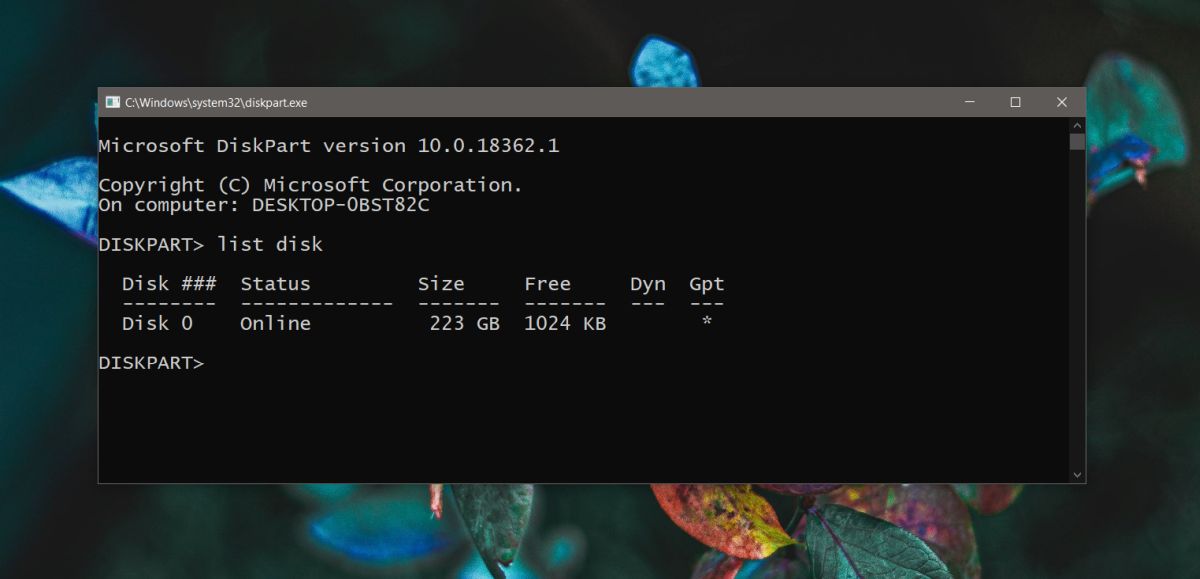Maximize the diskpart console window

coord(1015,102)
